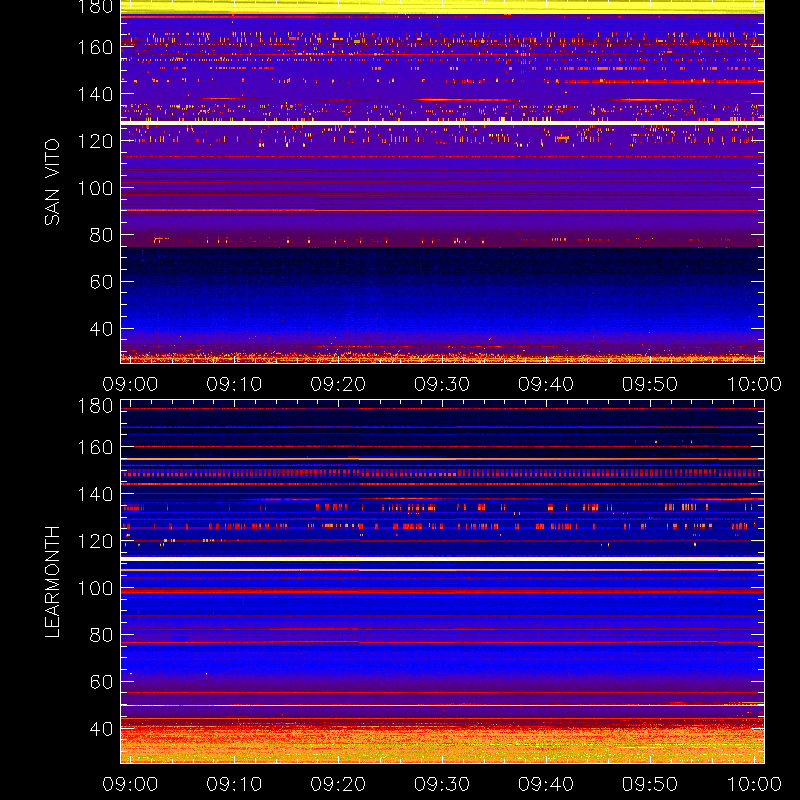Click the 60 tick label on San Vito plot

[101, 282]
